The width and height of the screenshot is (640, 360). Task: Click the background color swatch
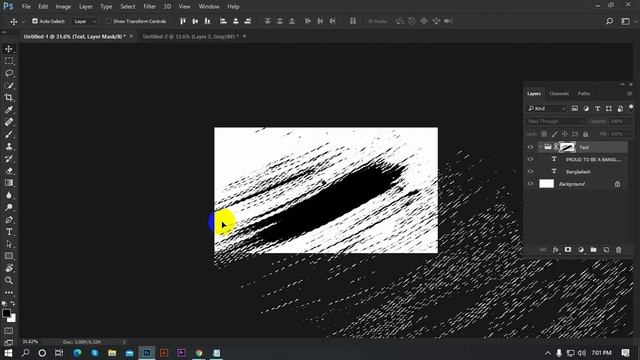pyautogui.click(x=13, y=318)
